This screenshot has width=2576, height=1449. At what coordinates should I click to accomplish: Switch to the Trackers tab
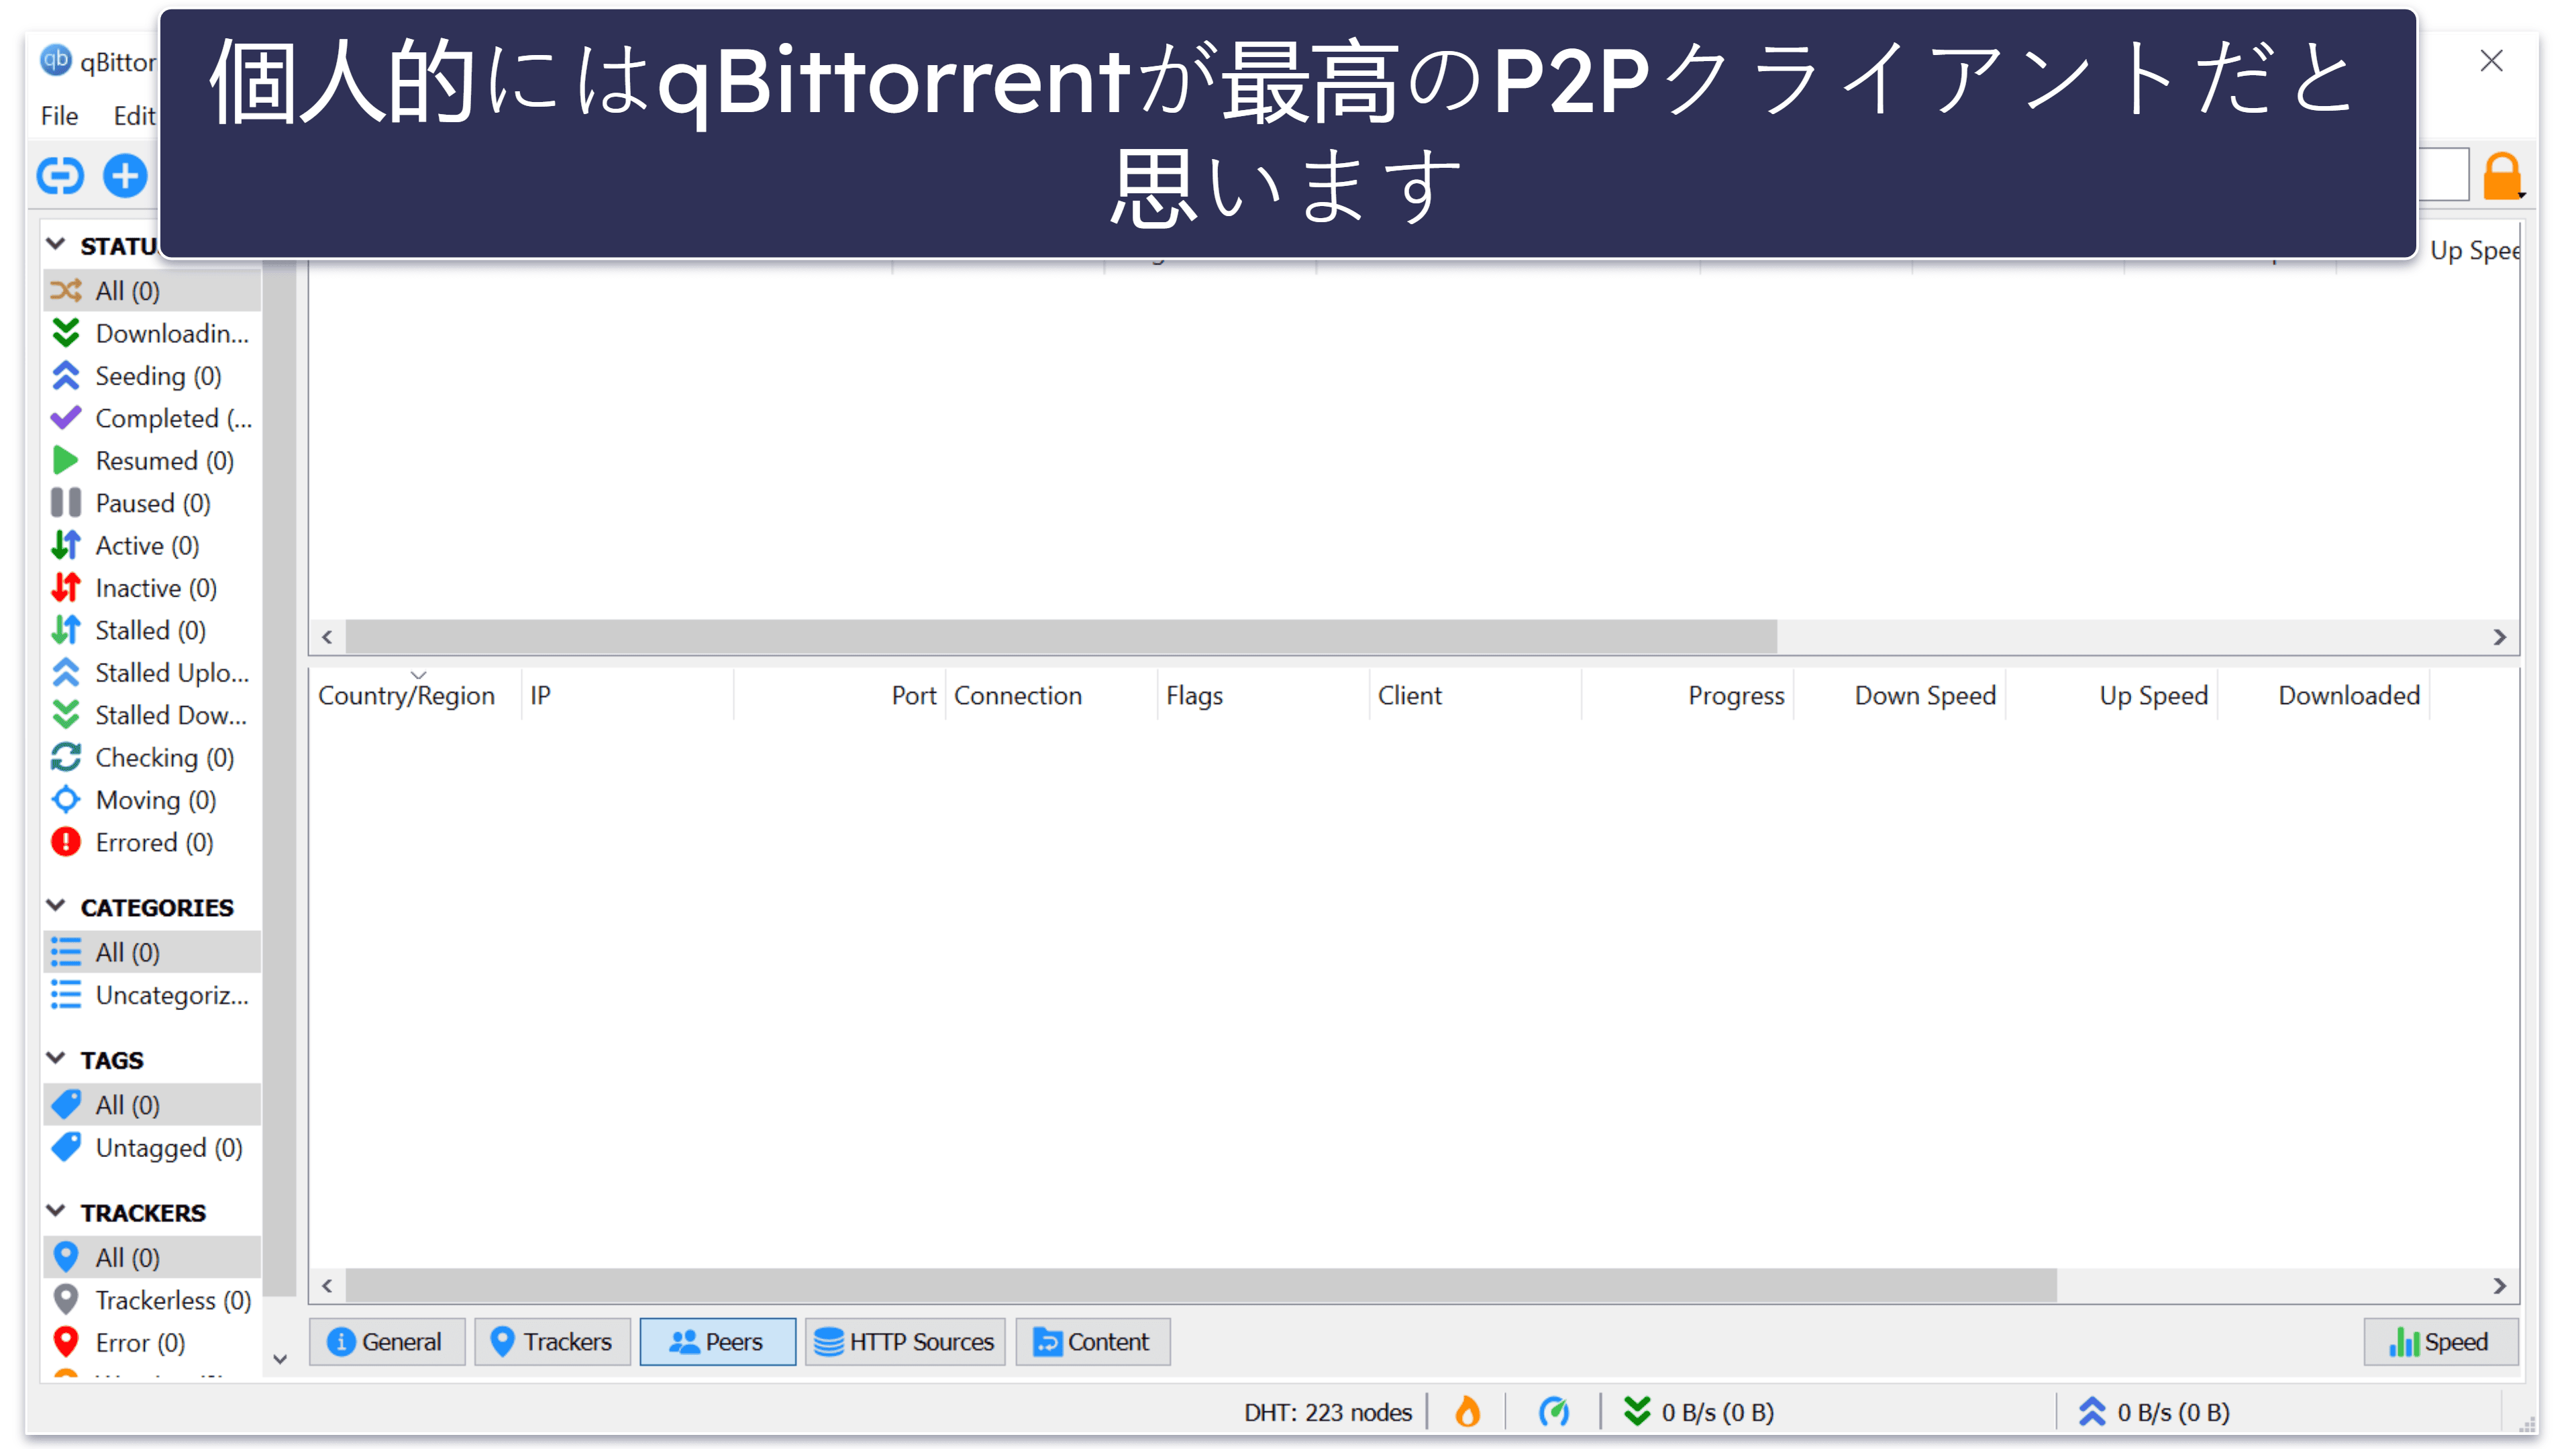pyautogui.click(x=552, y=1342)
